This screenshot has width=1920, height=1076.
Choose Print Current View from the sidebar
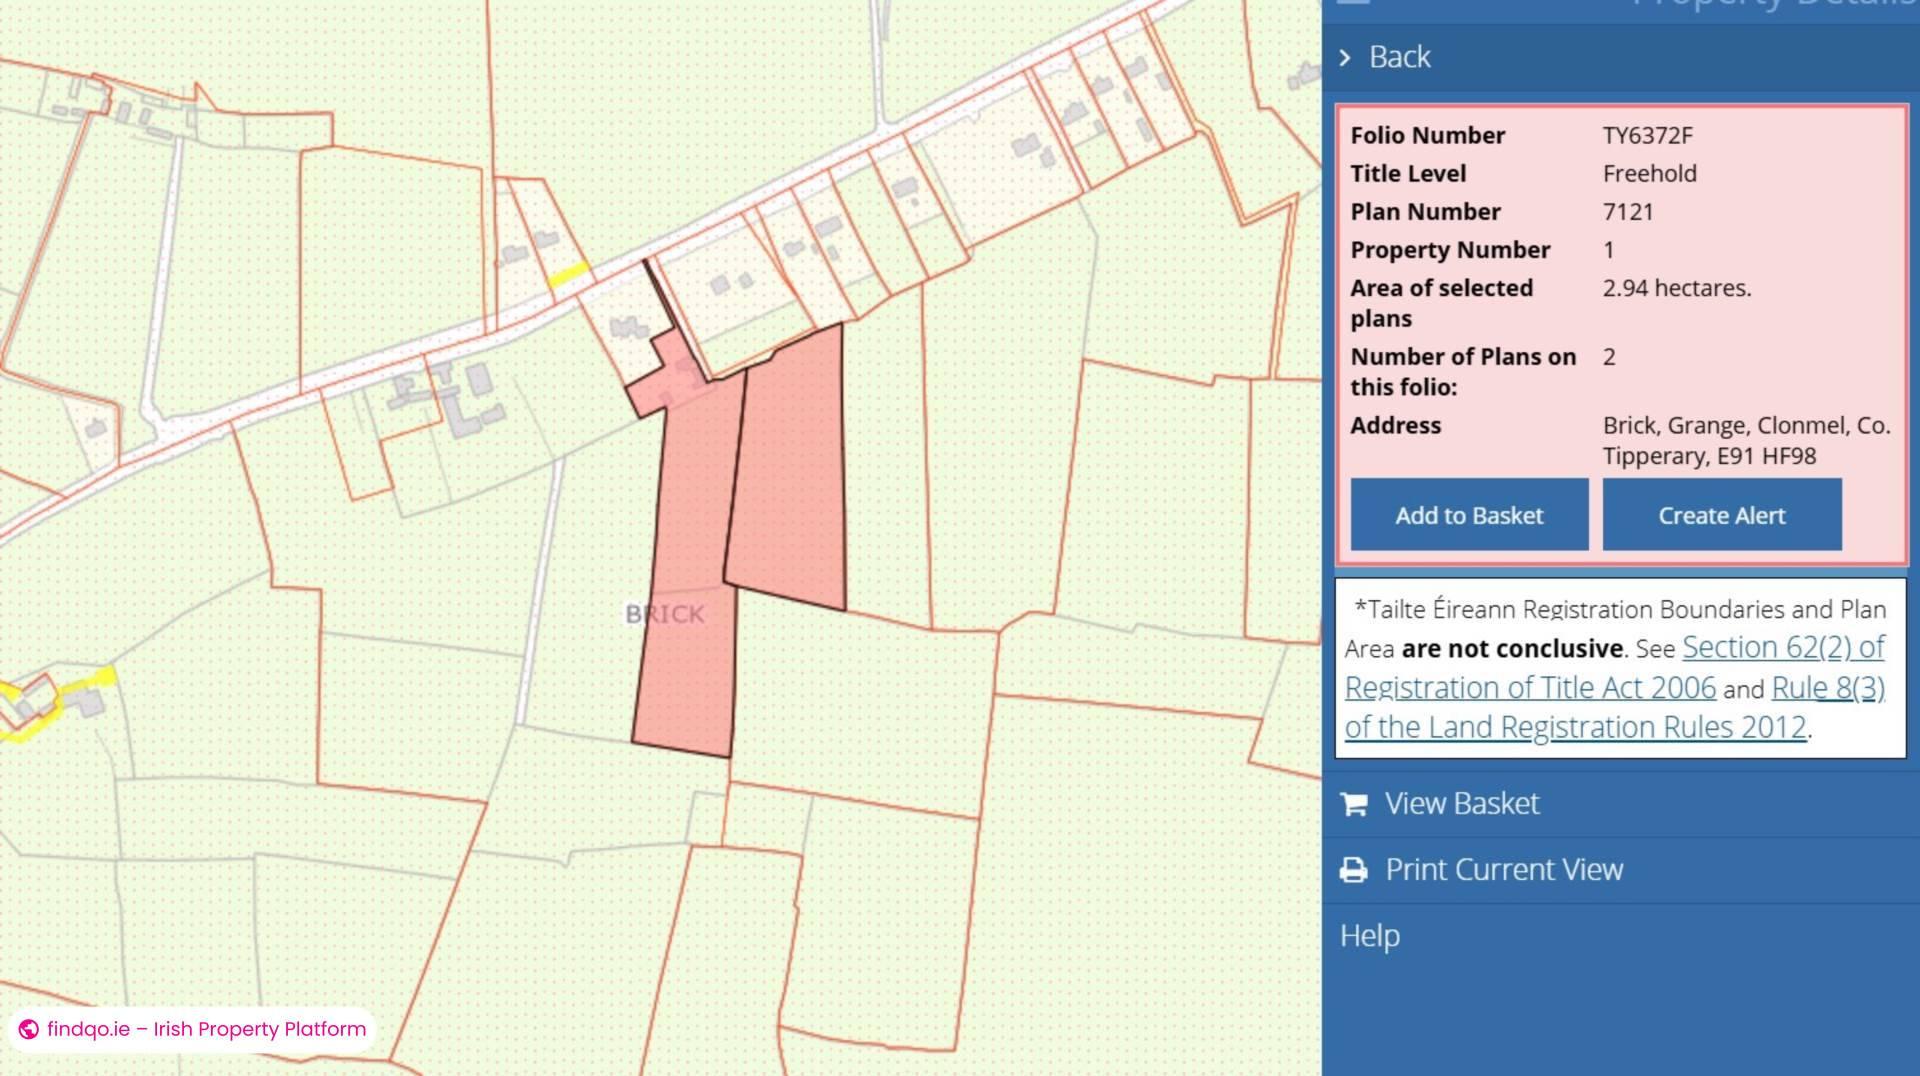pos(1504,869)
